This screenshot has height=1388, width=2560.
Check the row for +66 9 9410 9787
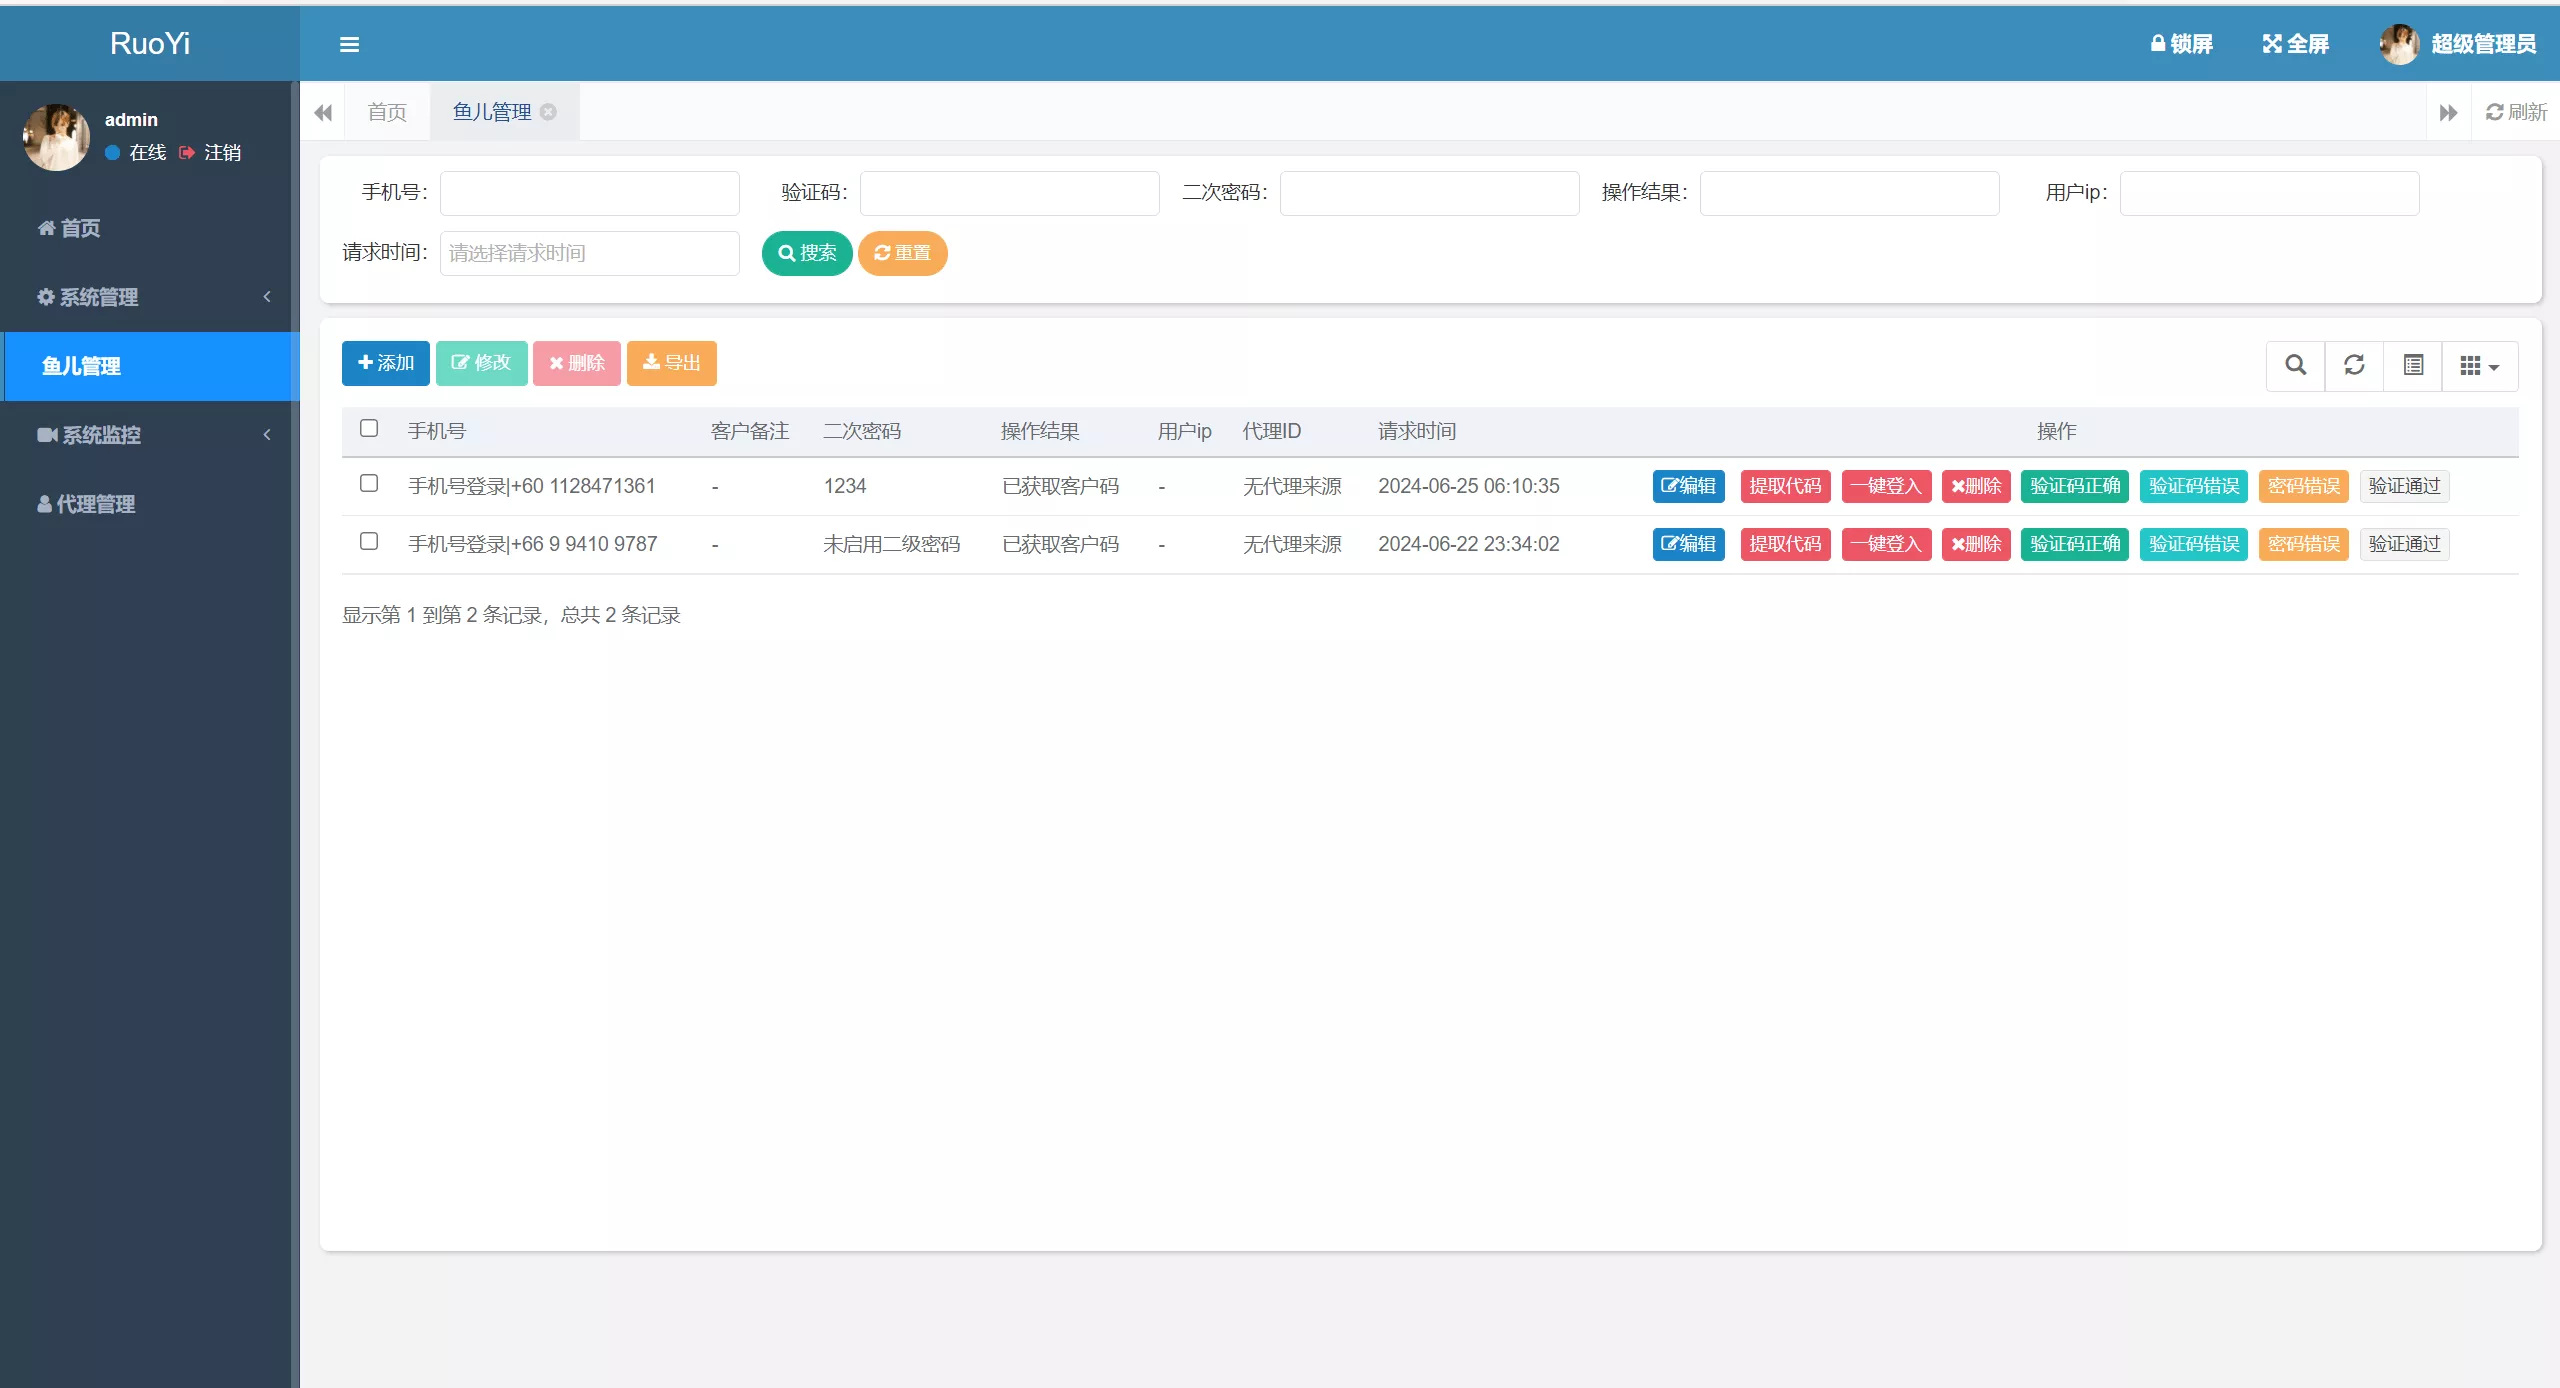(x=369, y=541)
